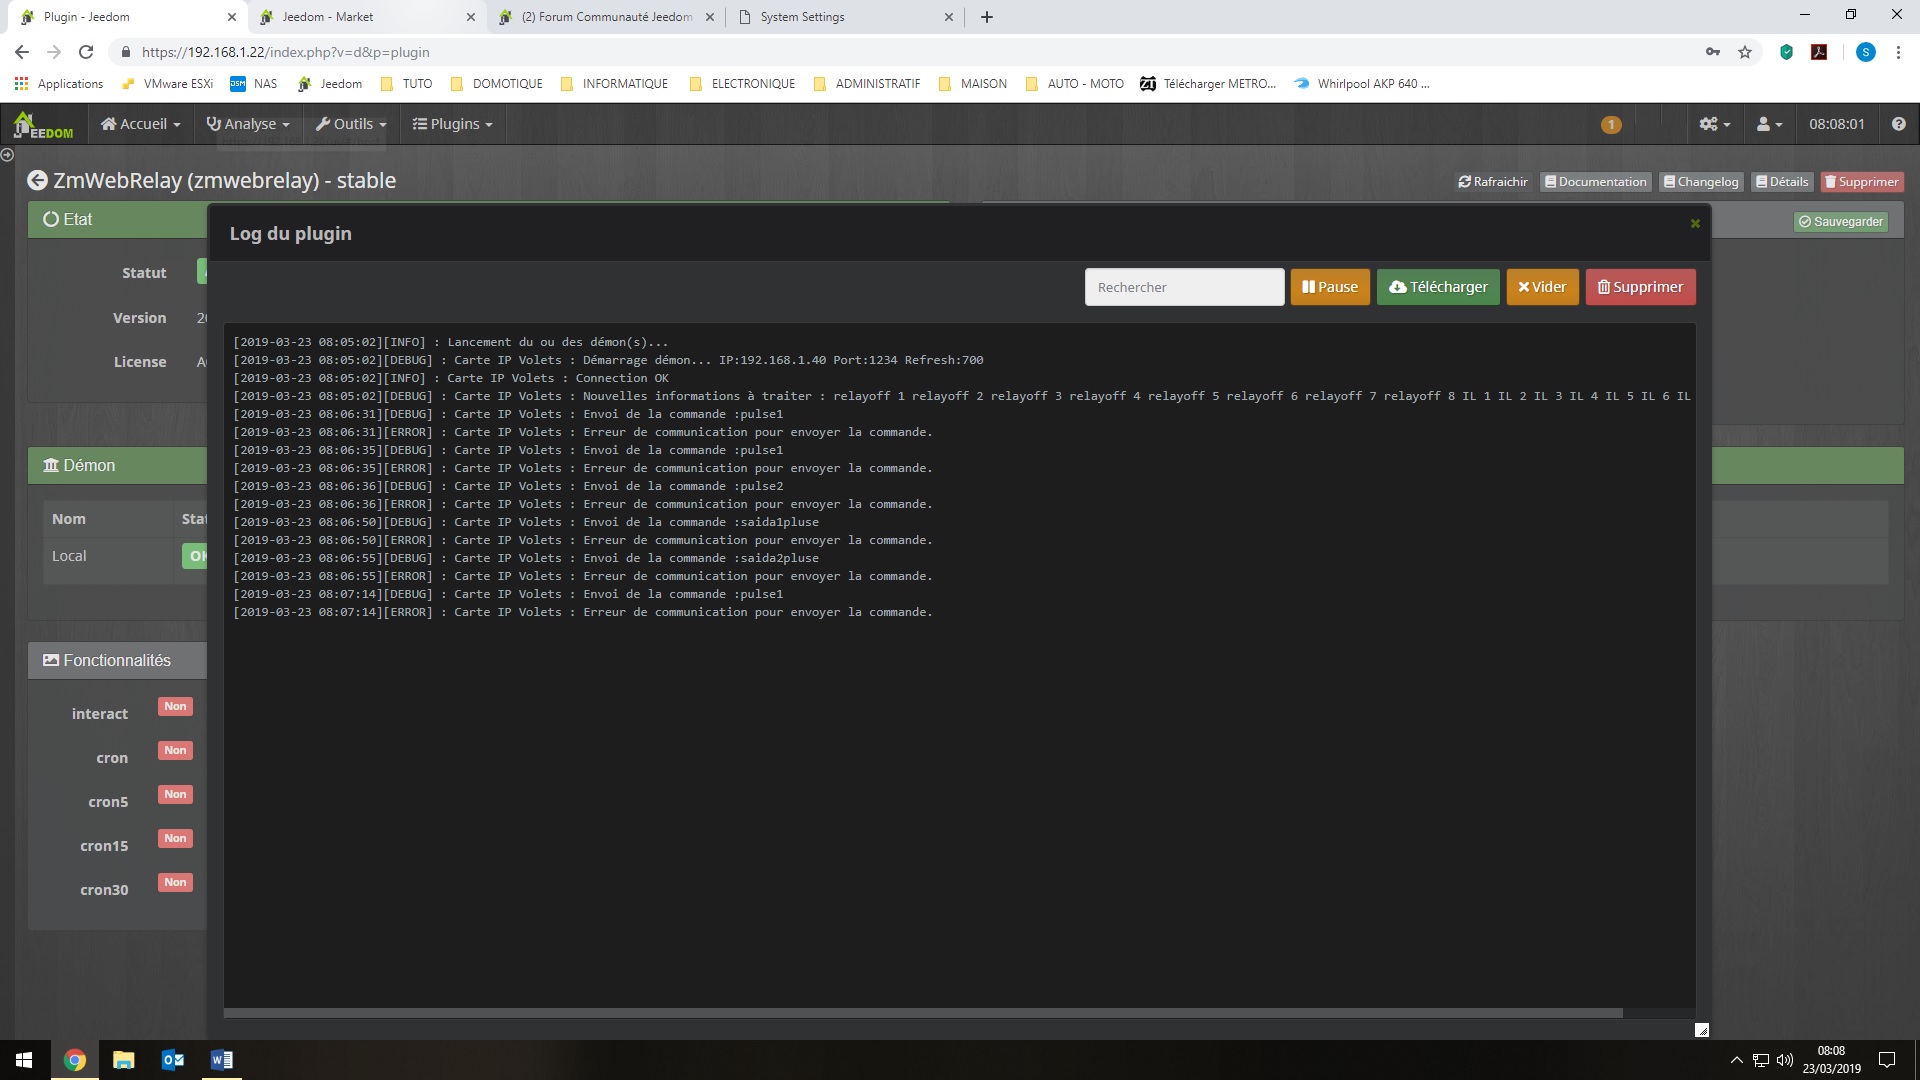Open the NAS bookmark

click(x=254, y=84)
